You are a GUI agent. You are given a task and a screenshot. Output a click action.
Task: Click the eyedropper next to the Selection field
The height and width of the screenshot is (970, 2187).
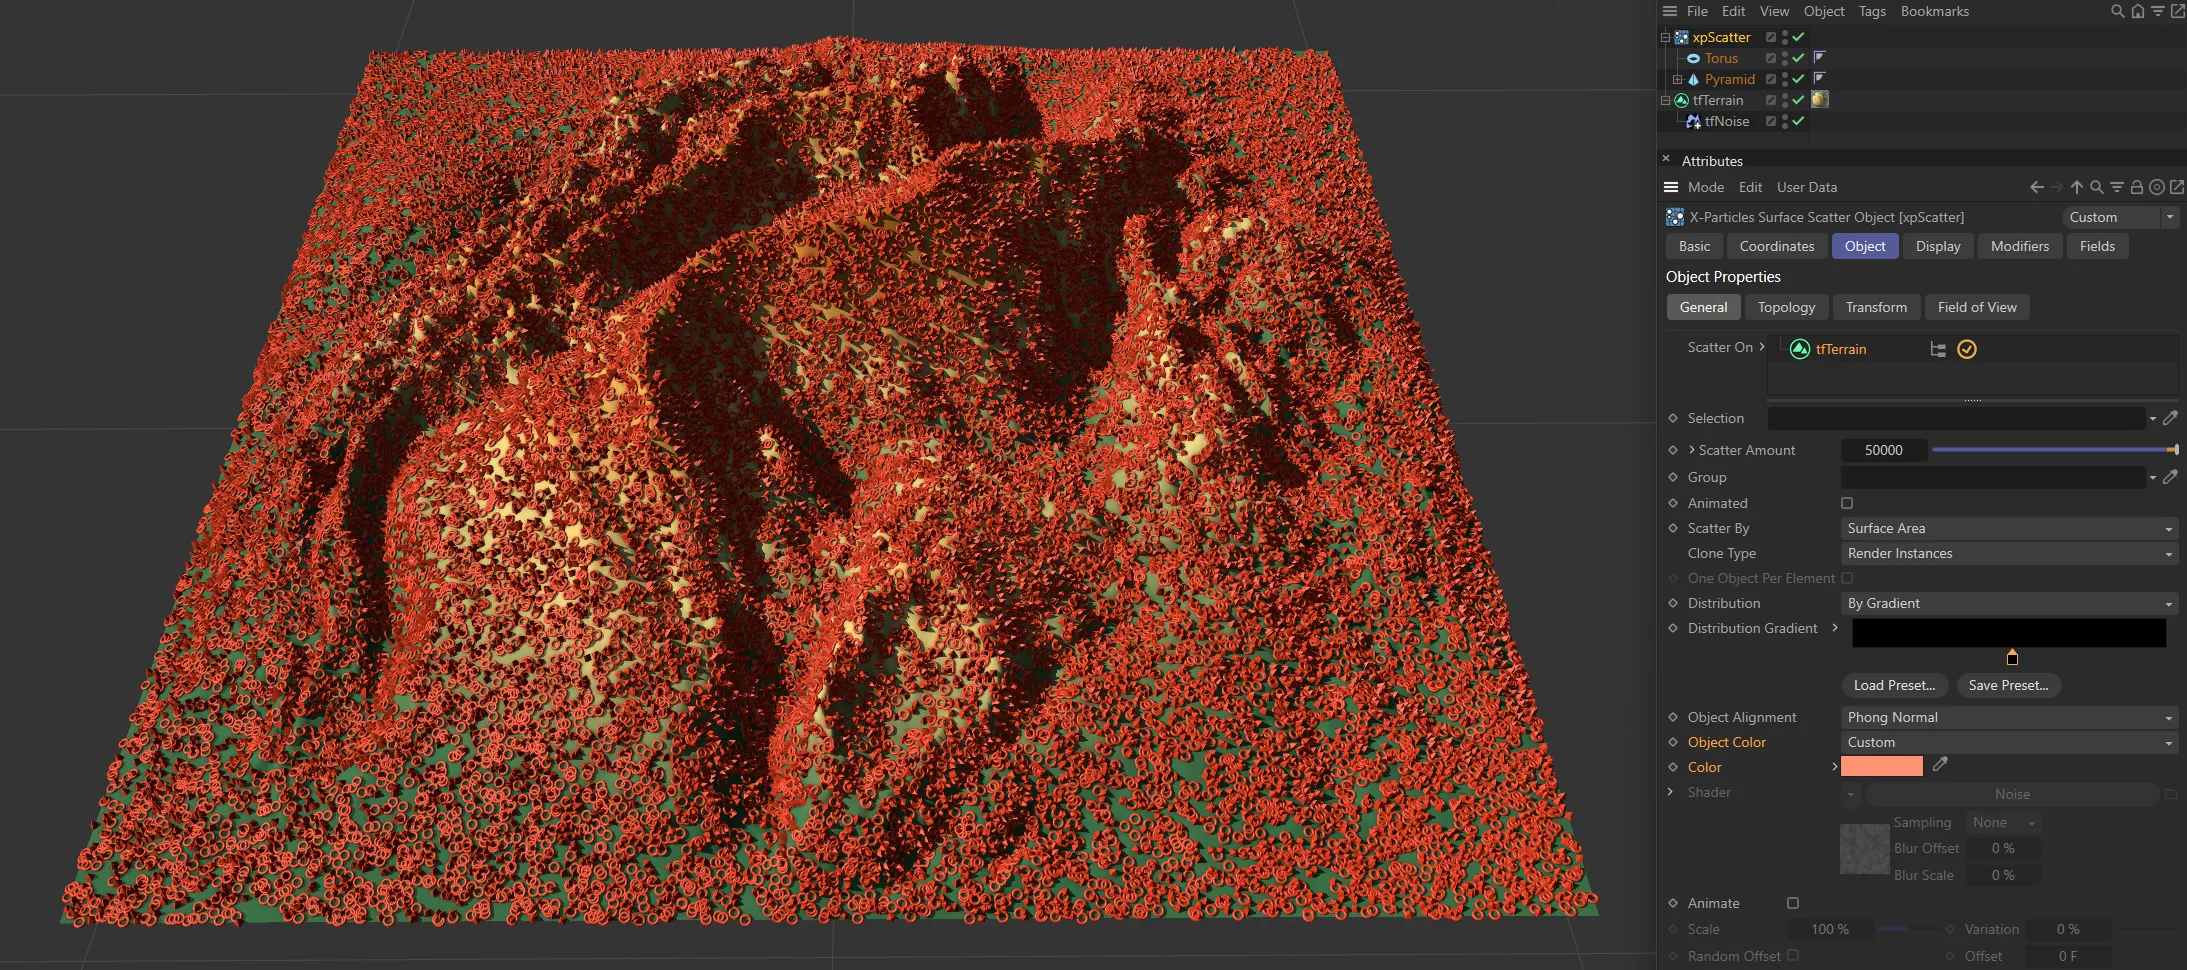click(2171, 418)
